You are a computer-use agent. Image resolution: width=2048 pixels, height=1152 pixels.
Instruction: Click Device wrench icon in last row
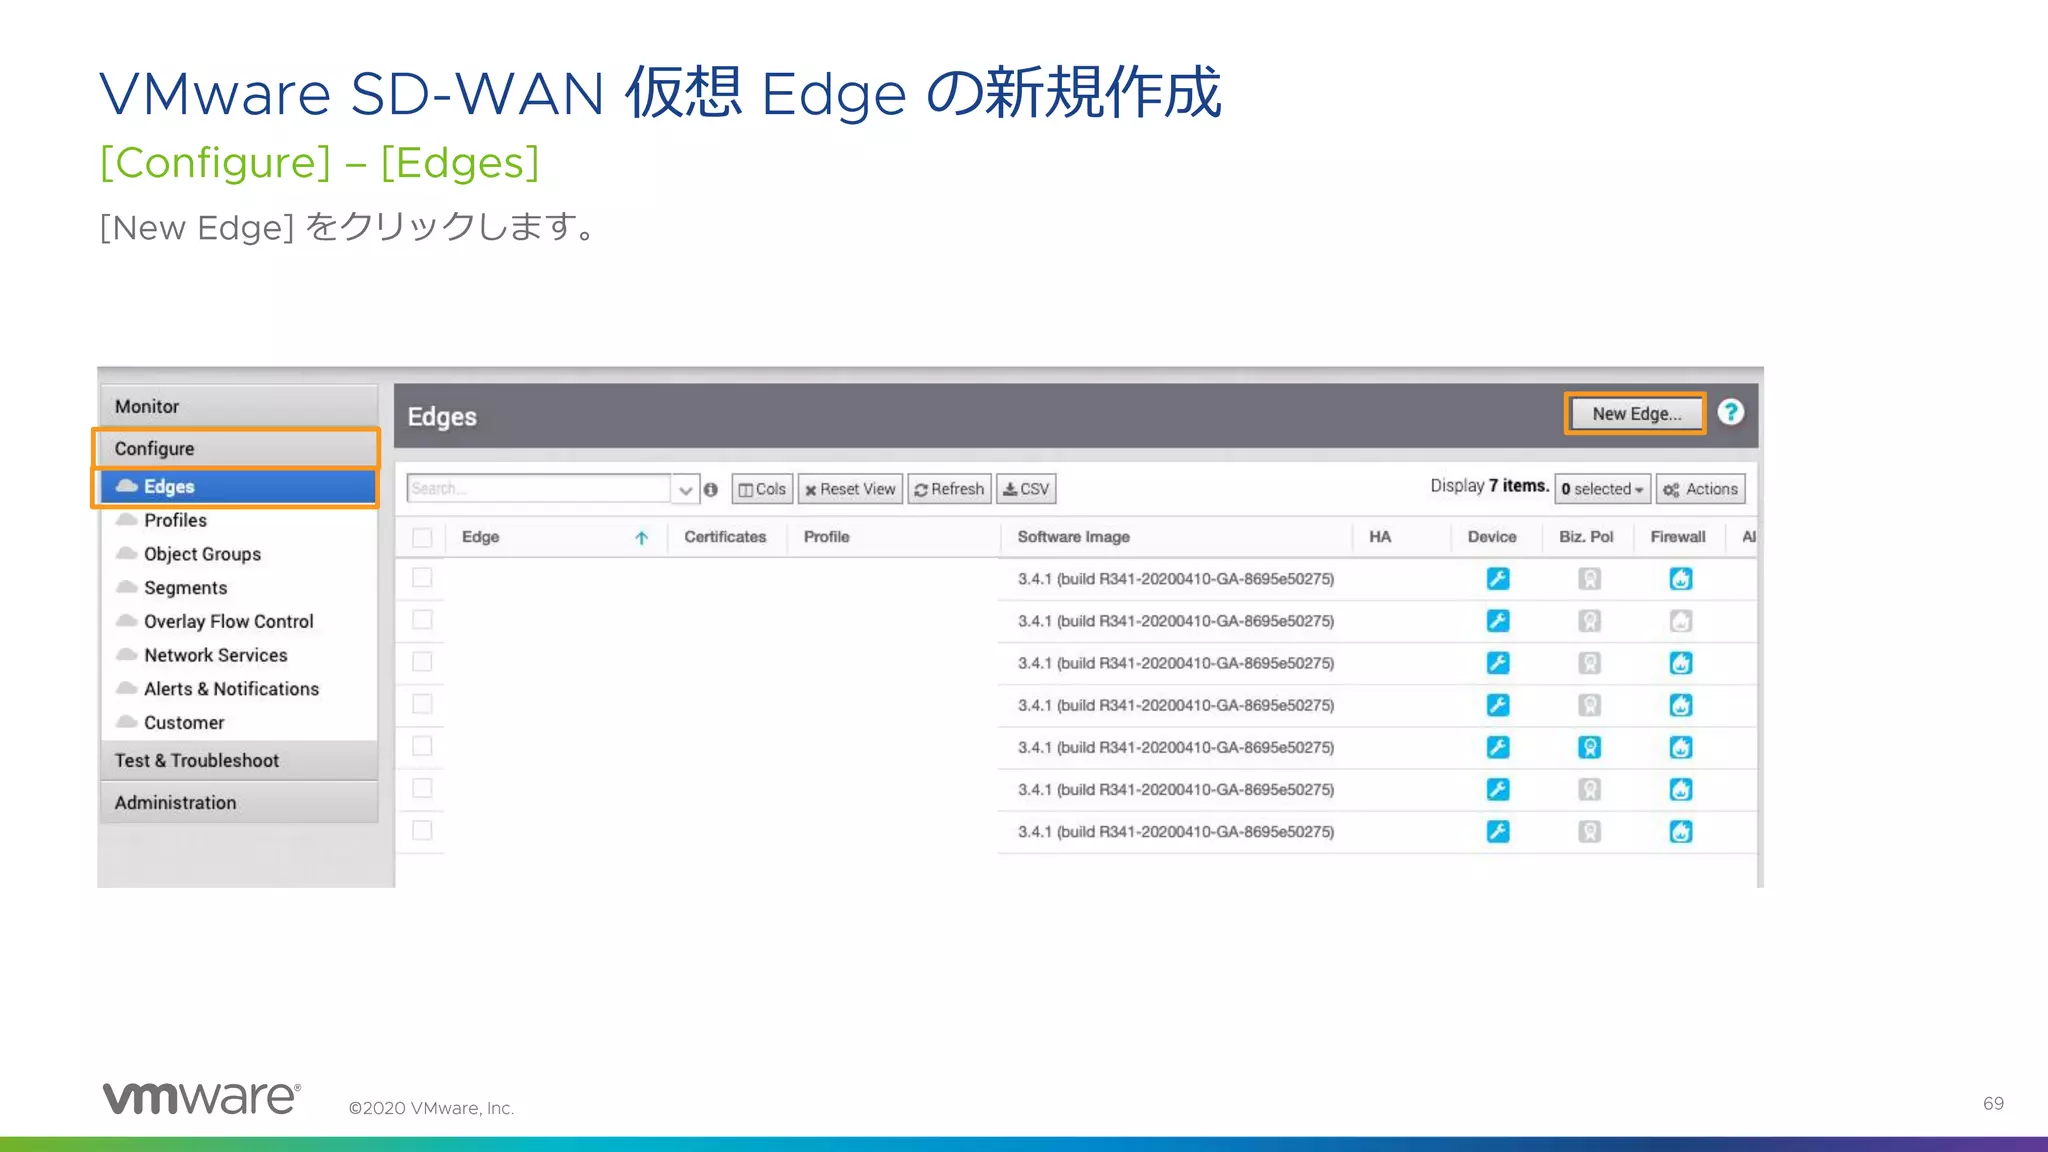click(1497, 831)
